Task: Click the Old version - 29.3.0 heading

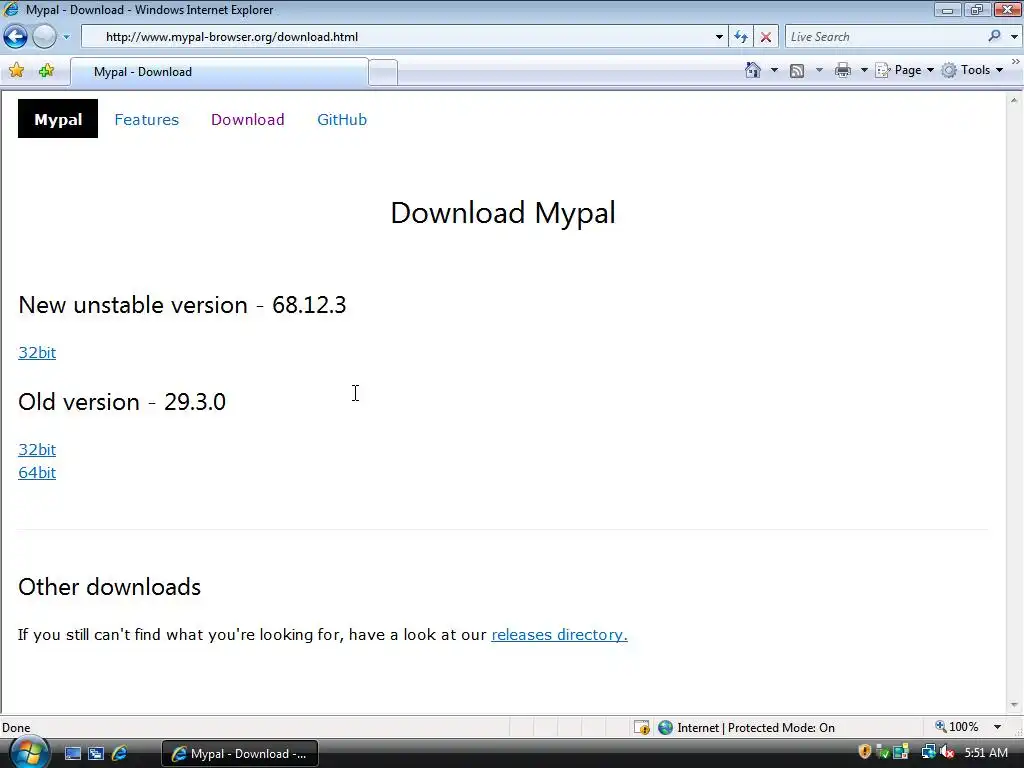Action: (122, 402)
